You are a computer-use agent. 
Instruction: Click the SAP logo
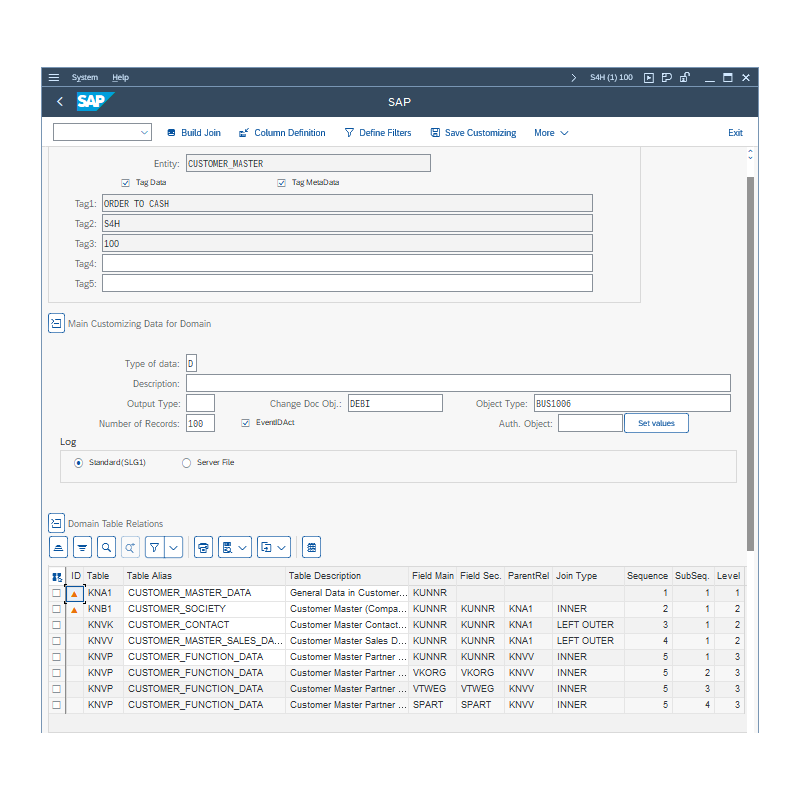click(95, 101)
